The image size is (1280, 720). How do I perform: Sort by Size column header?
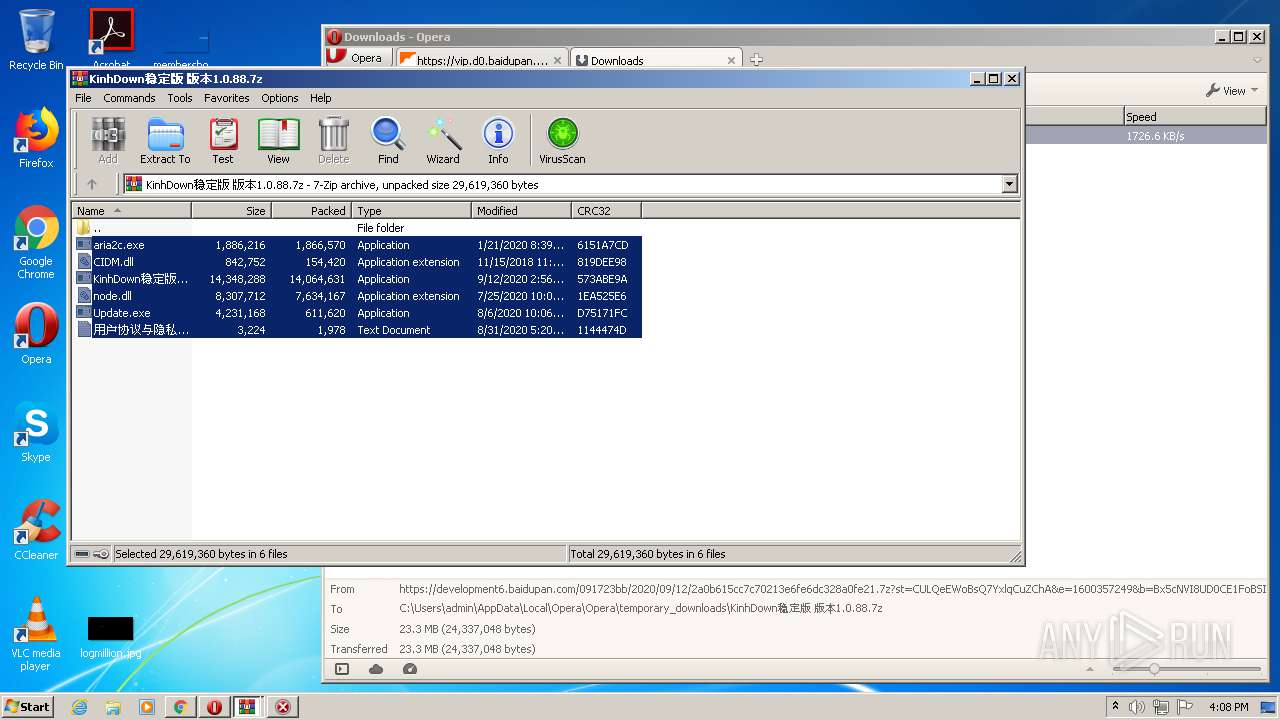click(x=232, y=210)
